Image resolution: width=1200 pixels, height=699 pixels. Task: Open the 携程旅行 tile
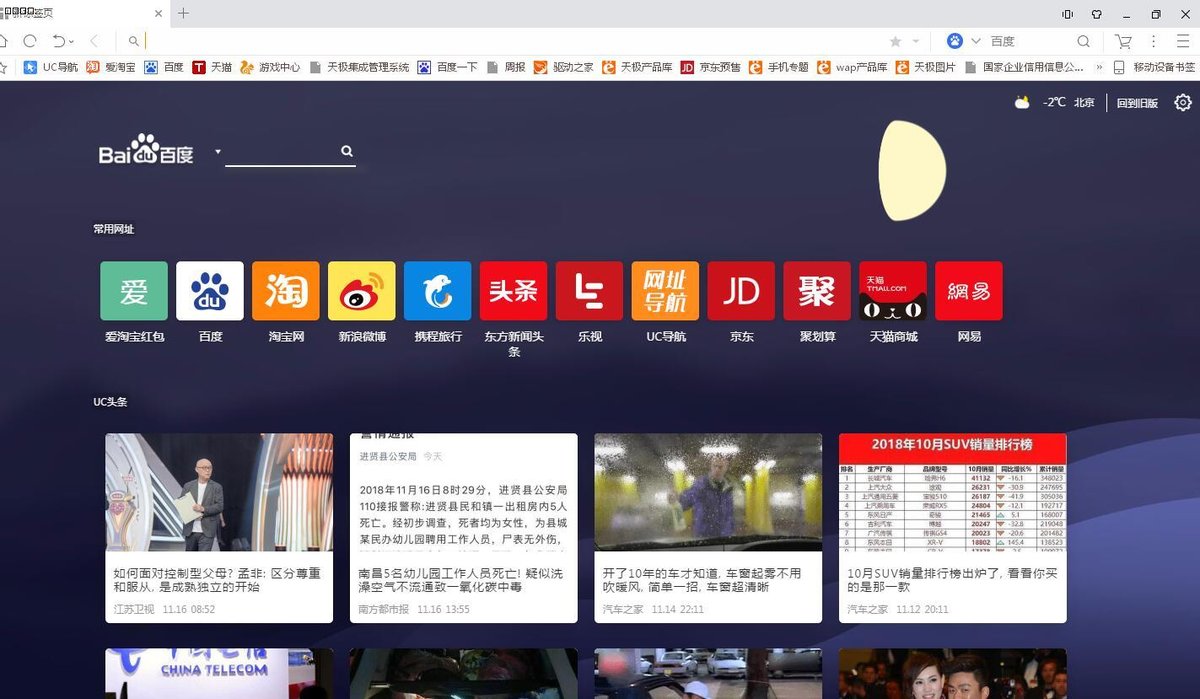click(438, 291)
